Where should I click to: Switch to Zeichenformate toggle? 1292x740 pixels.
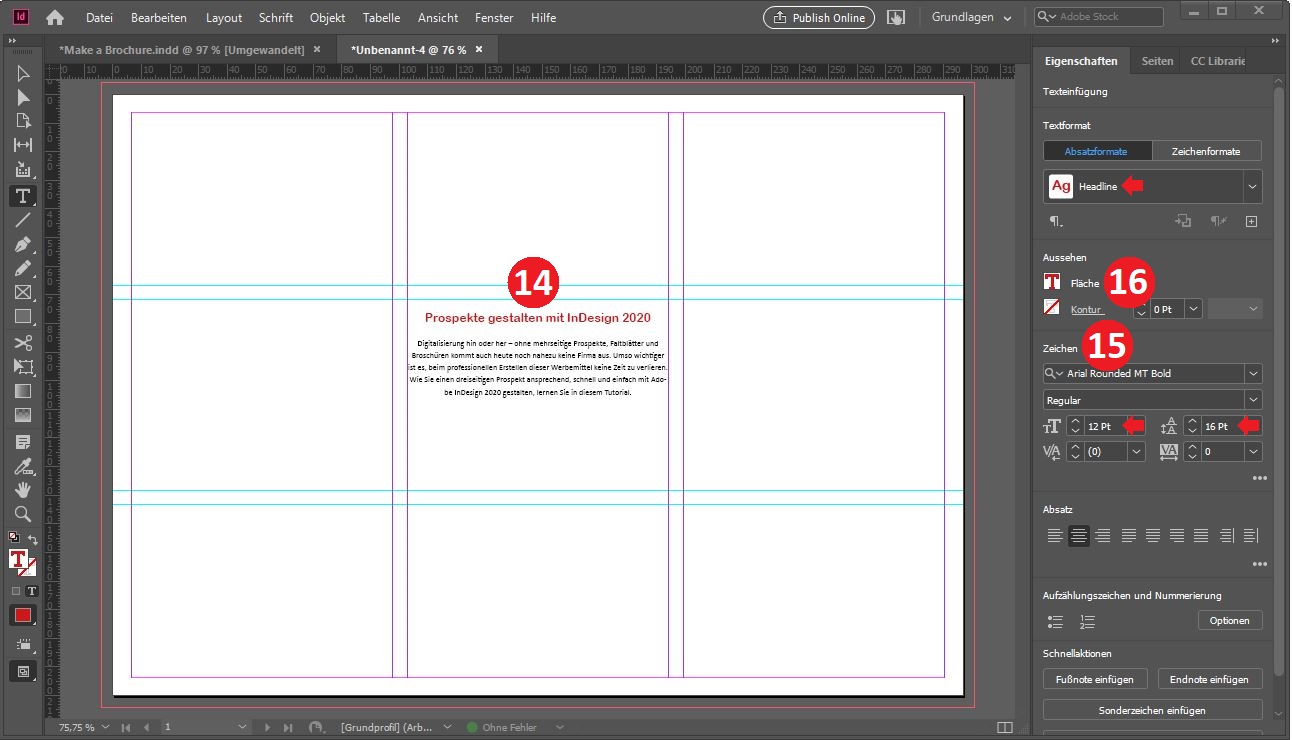[x=1206, y=151]
